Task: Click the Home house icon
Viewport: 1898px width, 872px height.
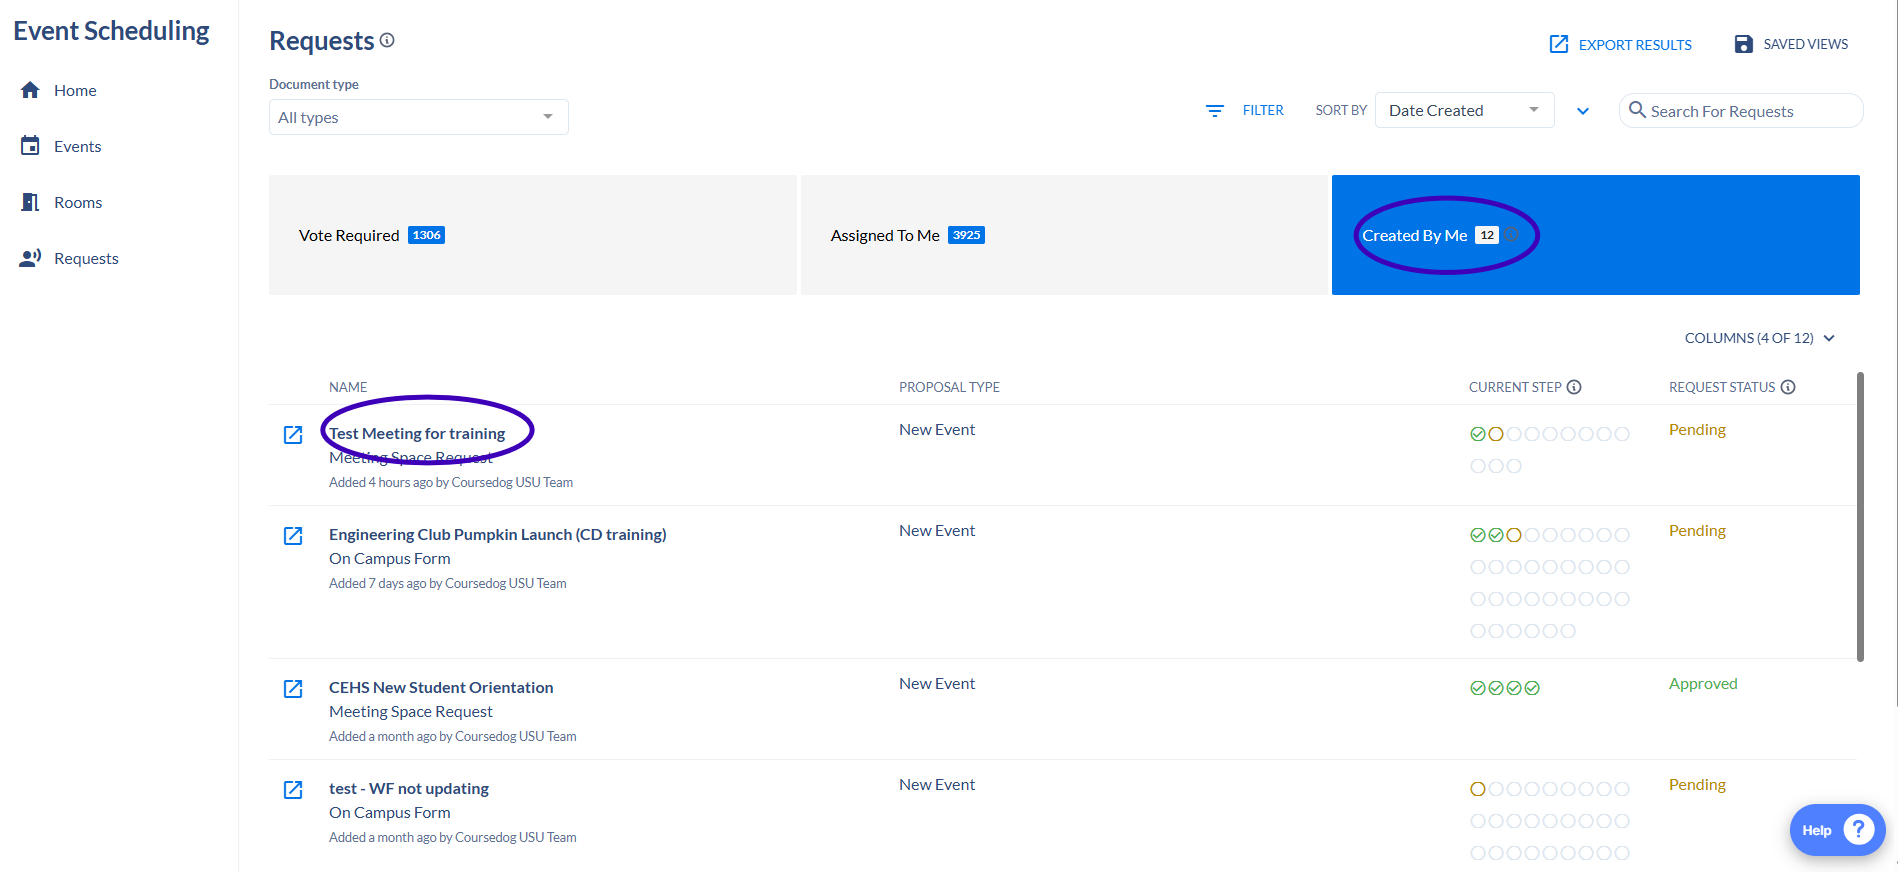Action: click(x=30, y=90)
